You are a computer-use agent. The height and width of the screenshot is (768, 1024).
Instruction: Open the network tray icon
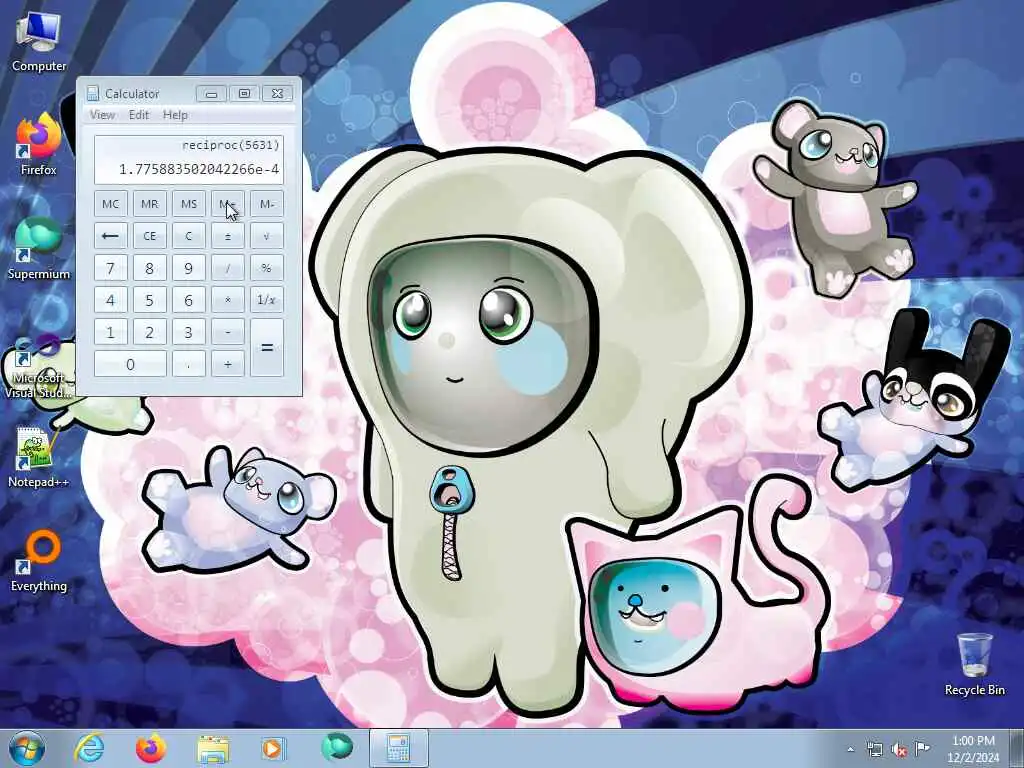874,750
